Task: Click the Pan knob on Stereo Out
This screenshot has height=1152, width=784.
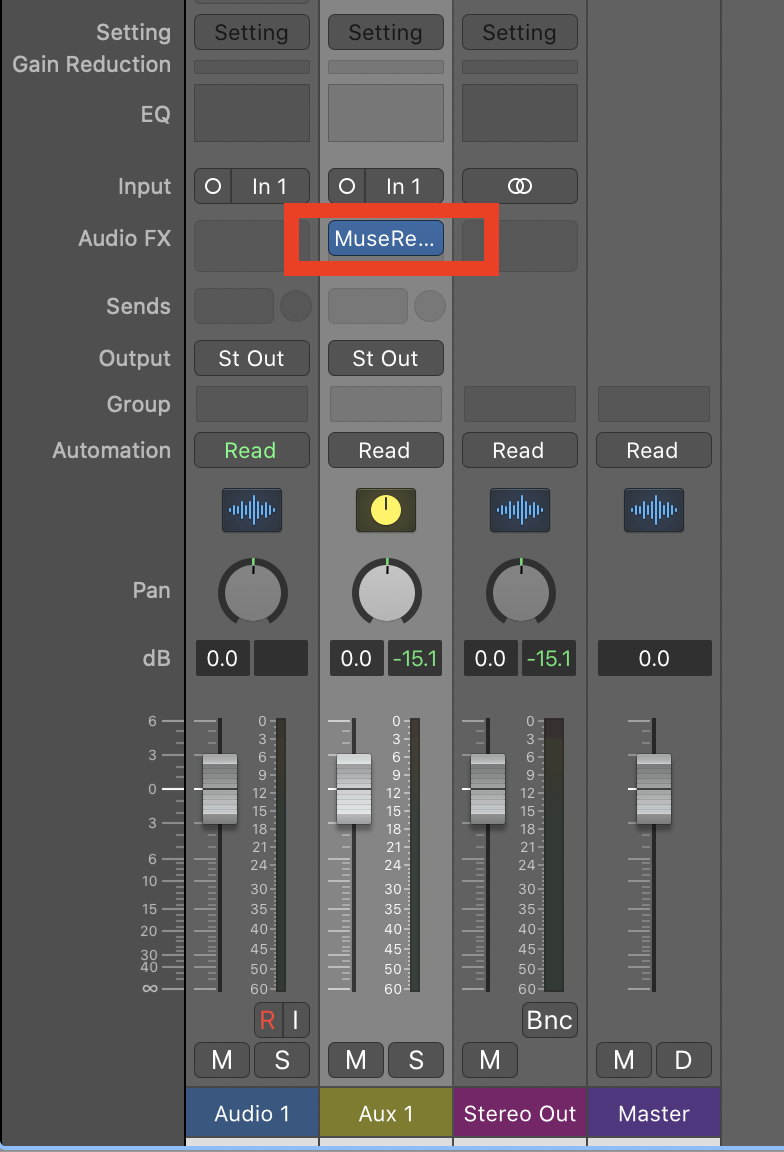Action: coord(520,592)
